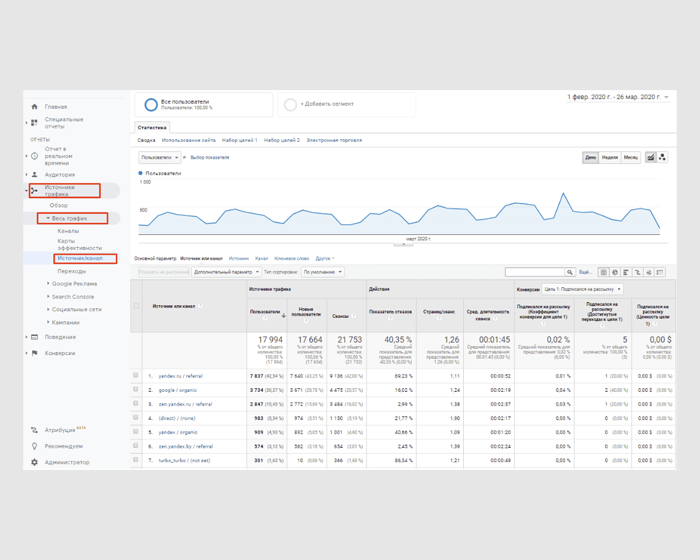
Task: Select the День chart granularity button
Action: coord(590,157)
